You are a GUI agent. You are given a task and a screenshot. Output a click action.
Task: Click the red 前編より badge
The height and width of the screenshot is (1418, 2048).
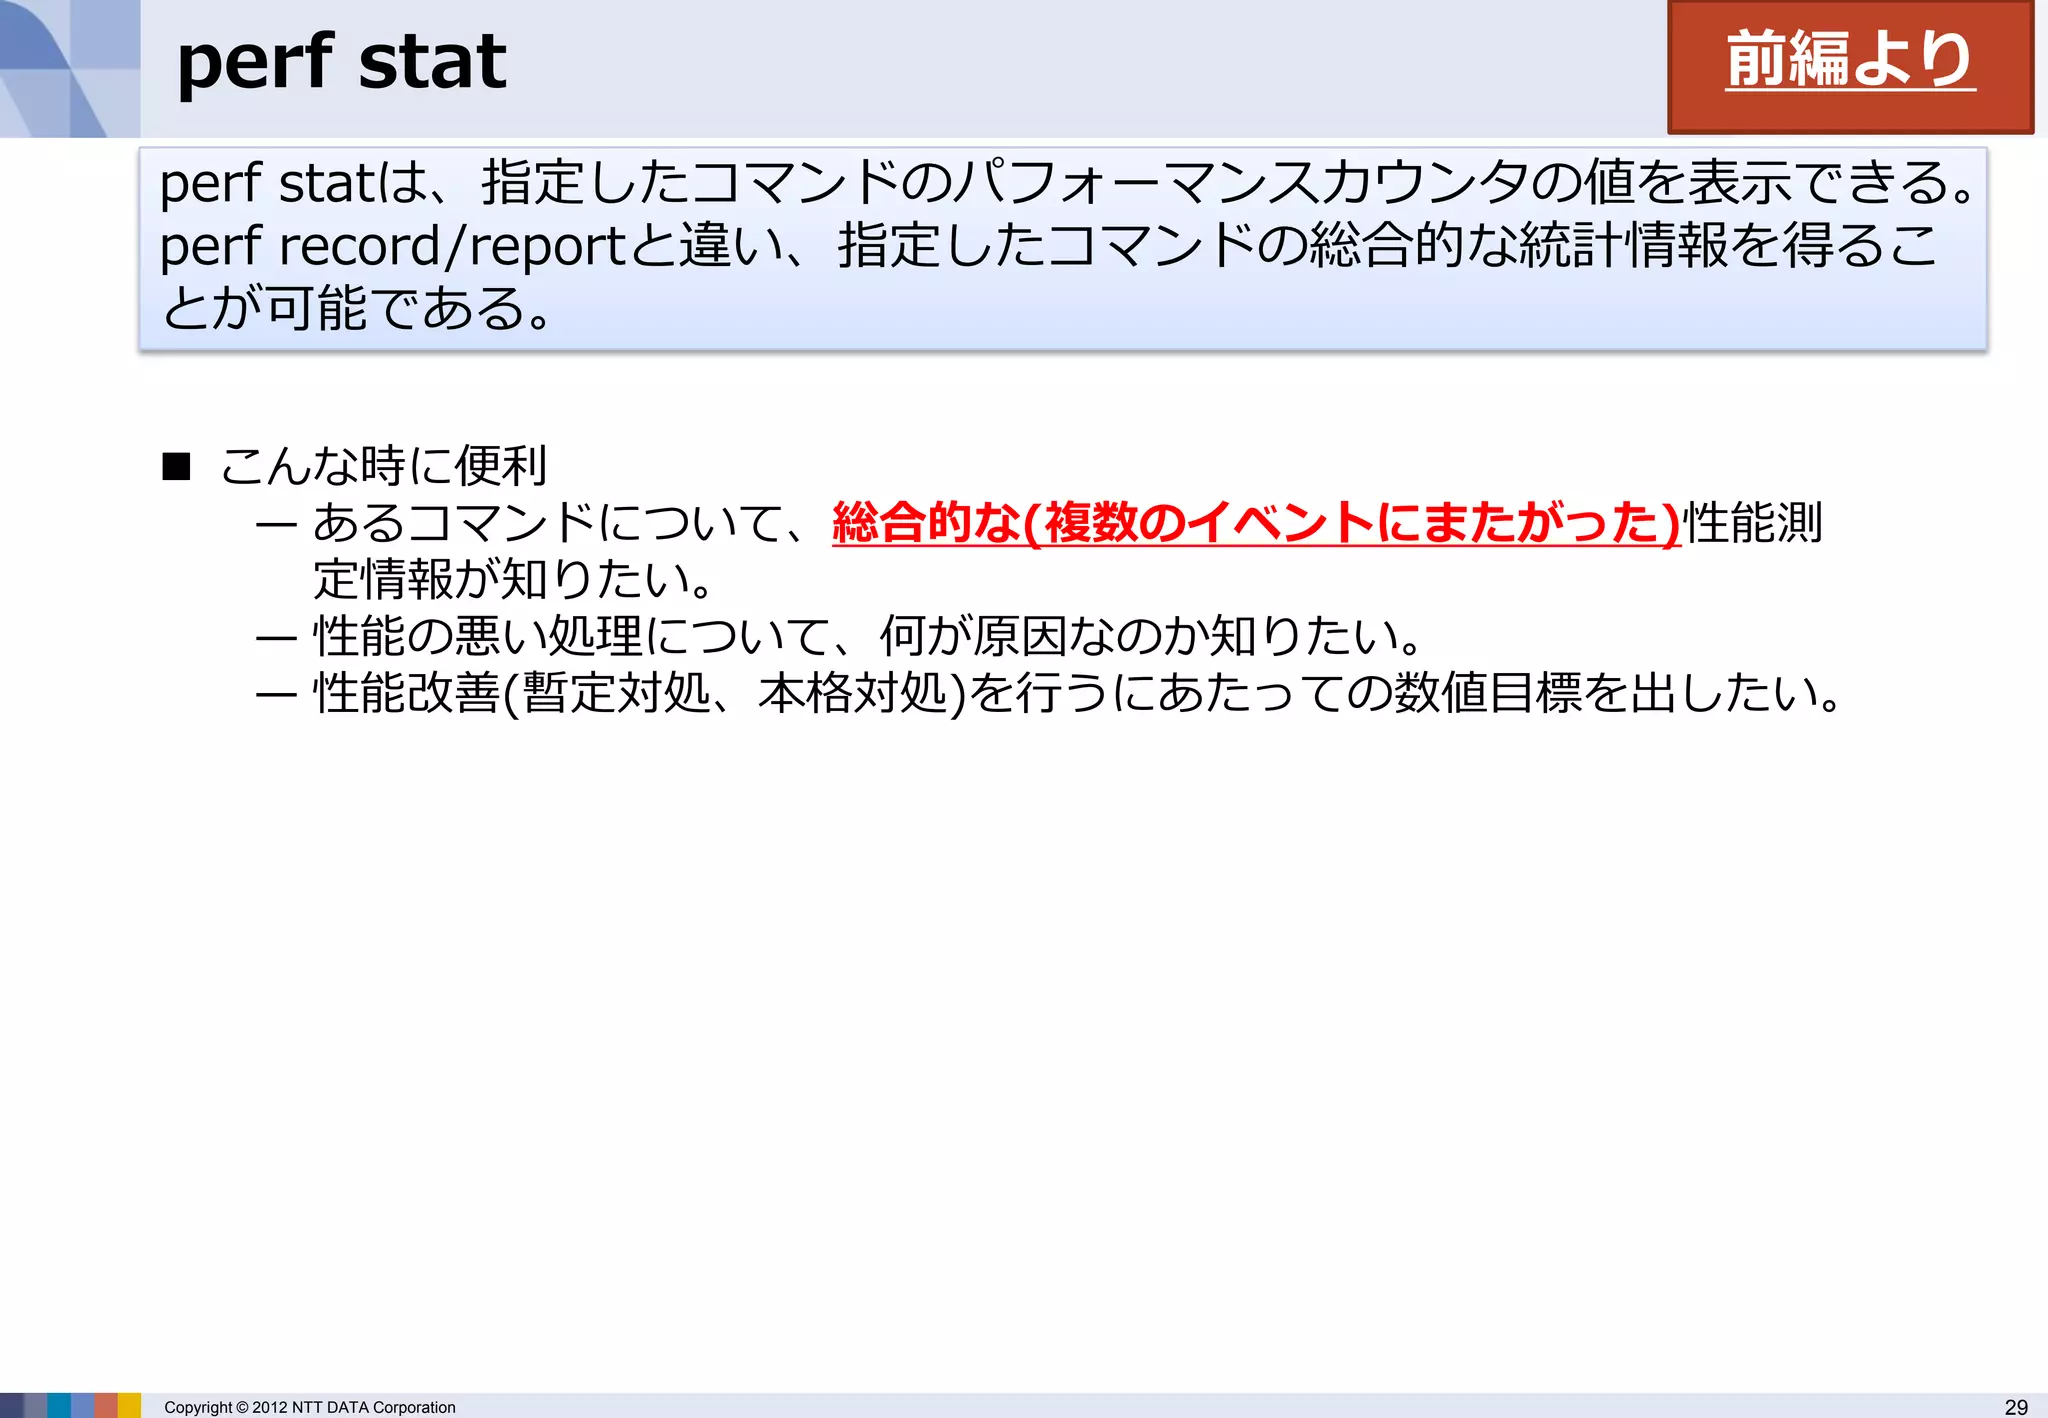tap(1850, 67)
